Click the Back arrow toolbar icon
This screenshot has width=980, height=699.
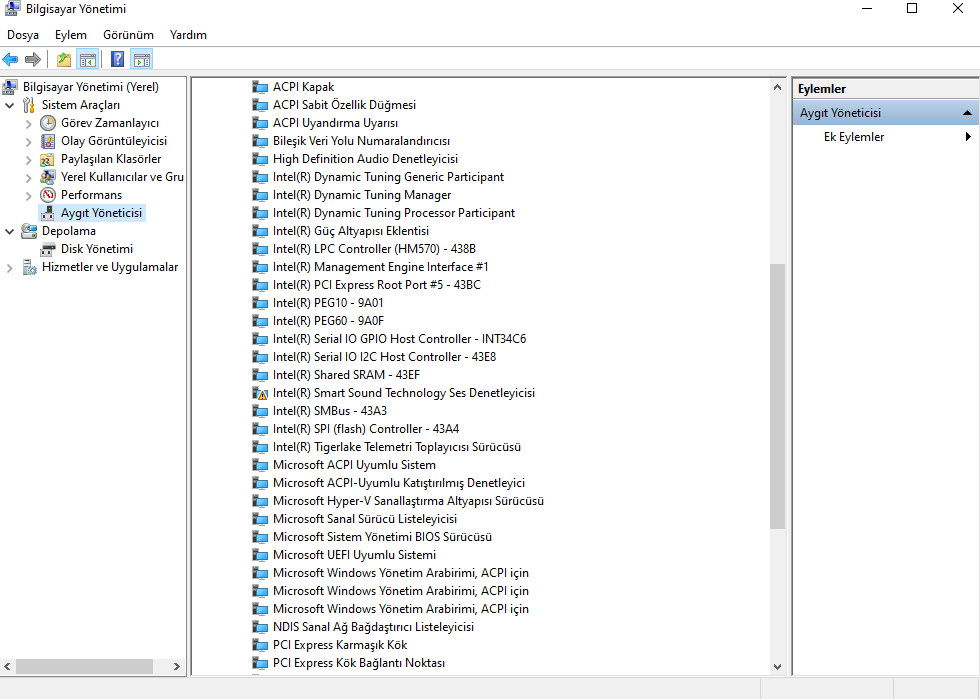(10, 59)
